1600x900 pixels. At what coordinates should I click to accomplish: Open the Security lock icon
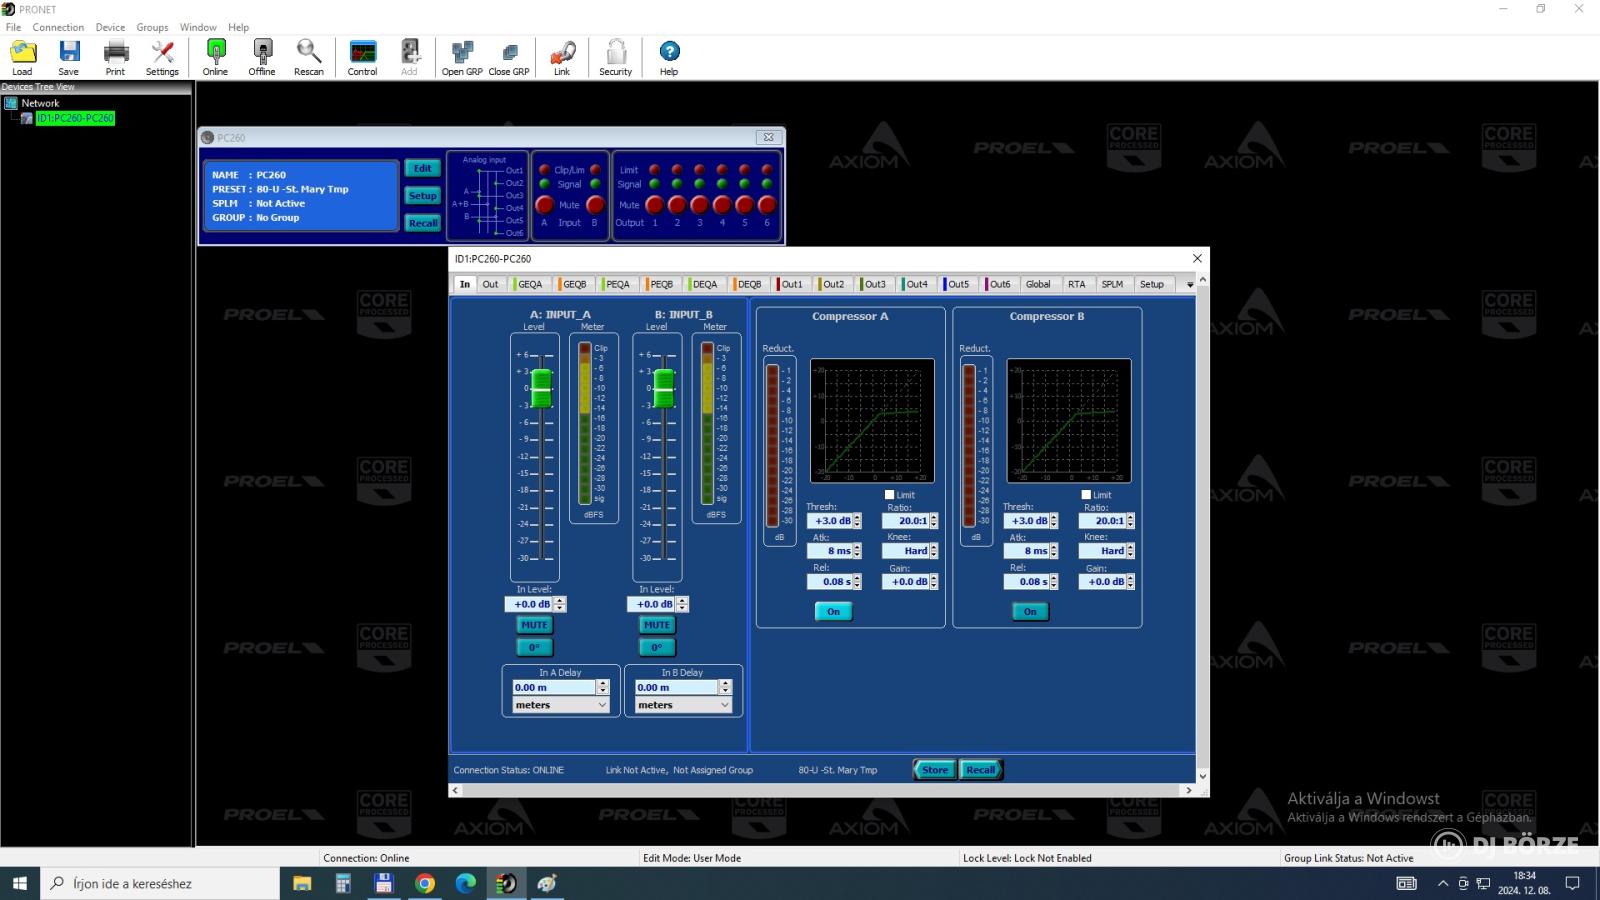coord(616,52)
